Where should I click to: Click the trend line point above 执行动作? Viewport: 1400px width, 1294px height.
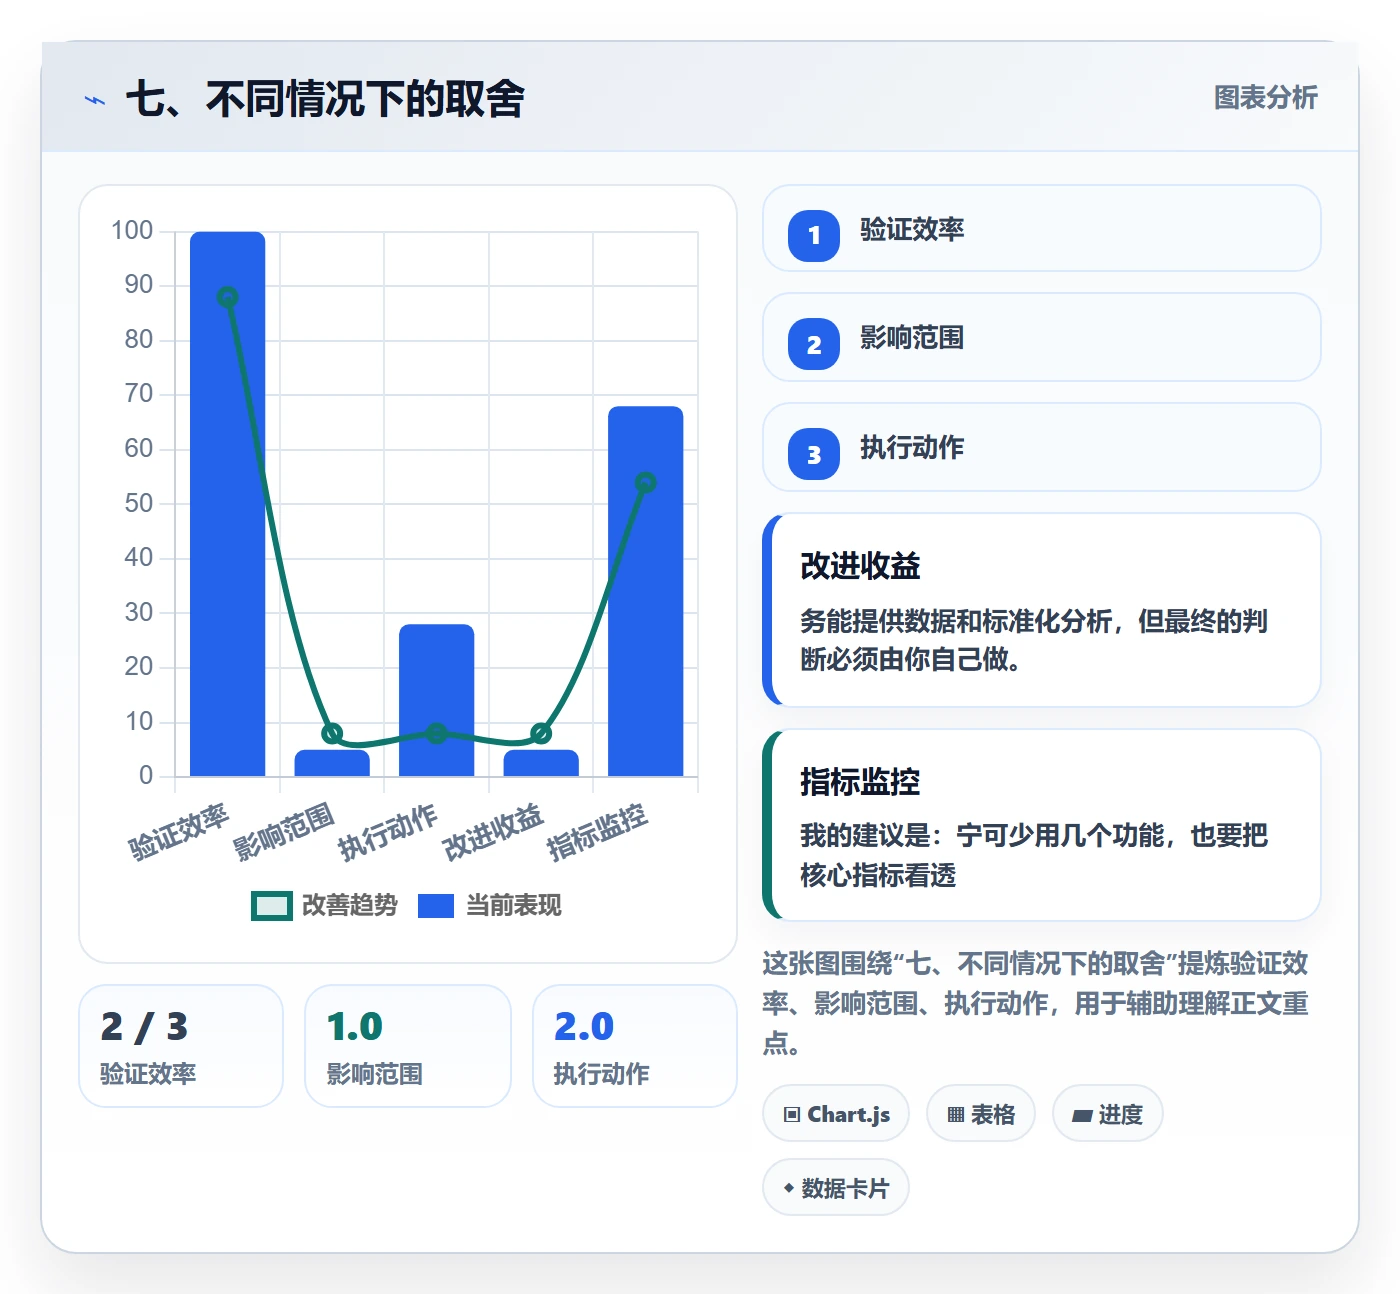coord(437,733)
